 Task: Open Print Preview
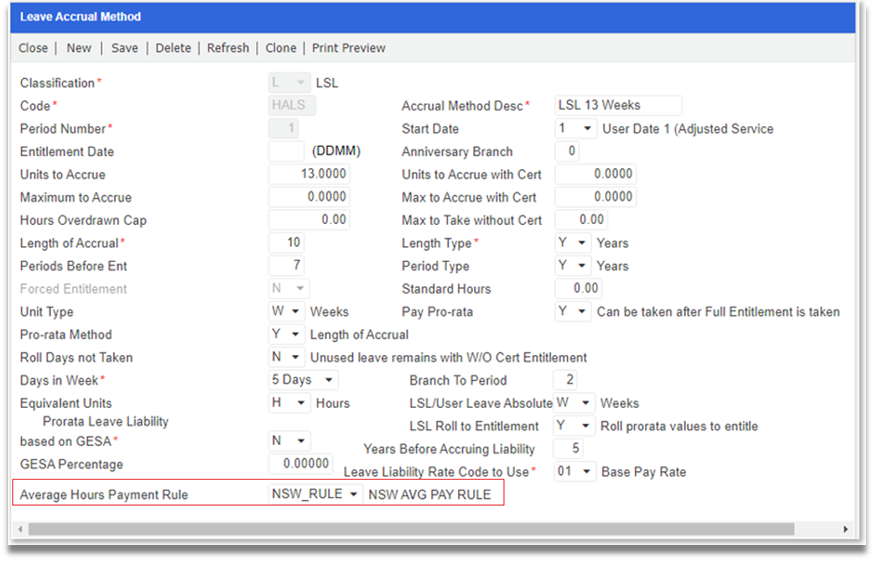coord(348,48)
